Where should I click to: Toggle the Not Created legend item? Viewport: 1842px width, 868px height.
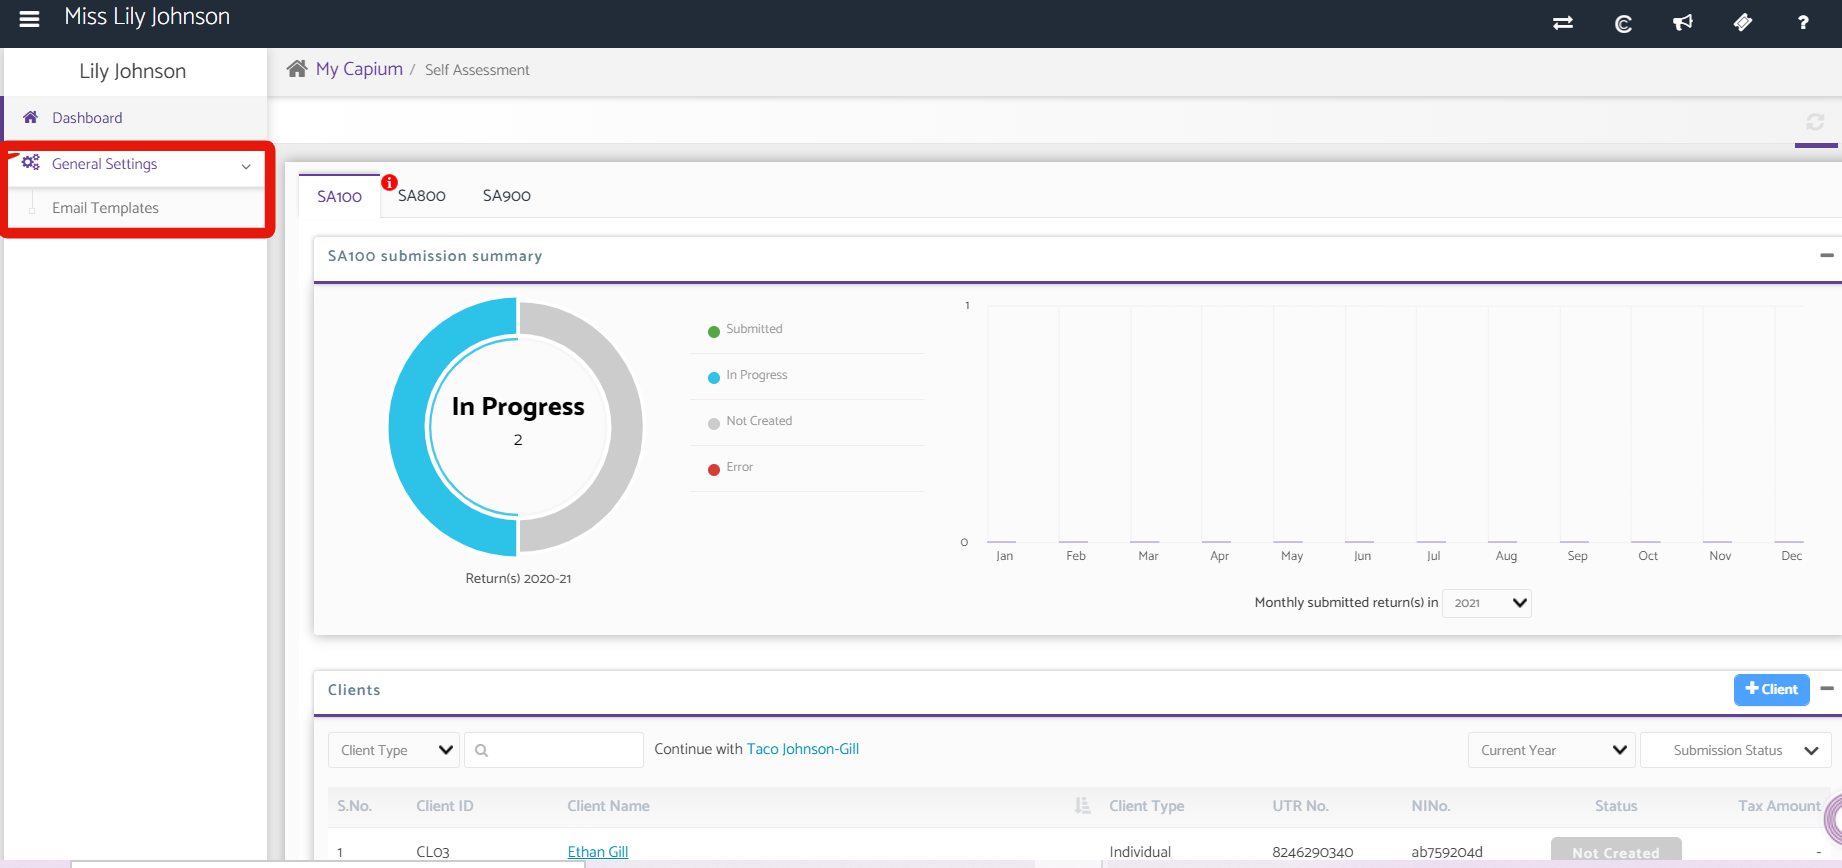point(750,421)
